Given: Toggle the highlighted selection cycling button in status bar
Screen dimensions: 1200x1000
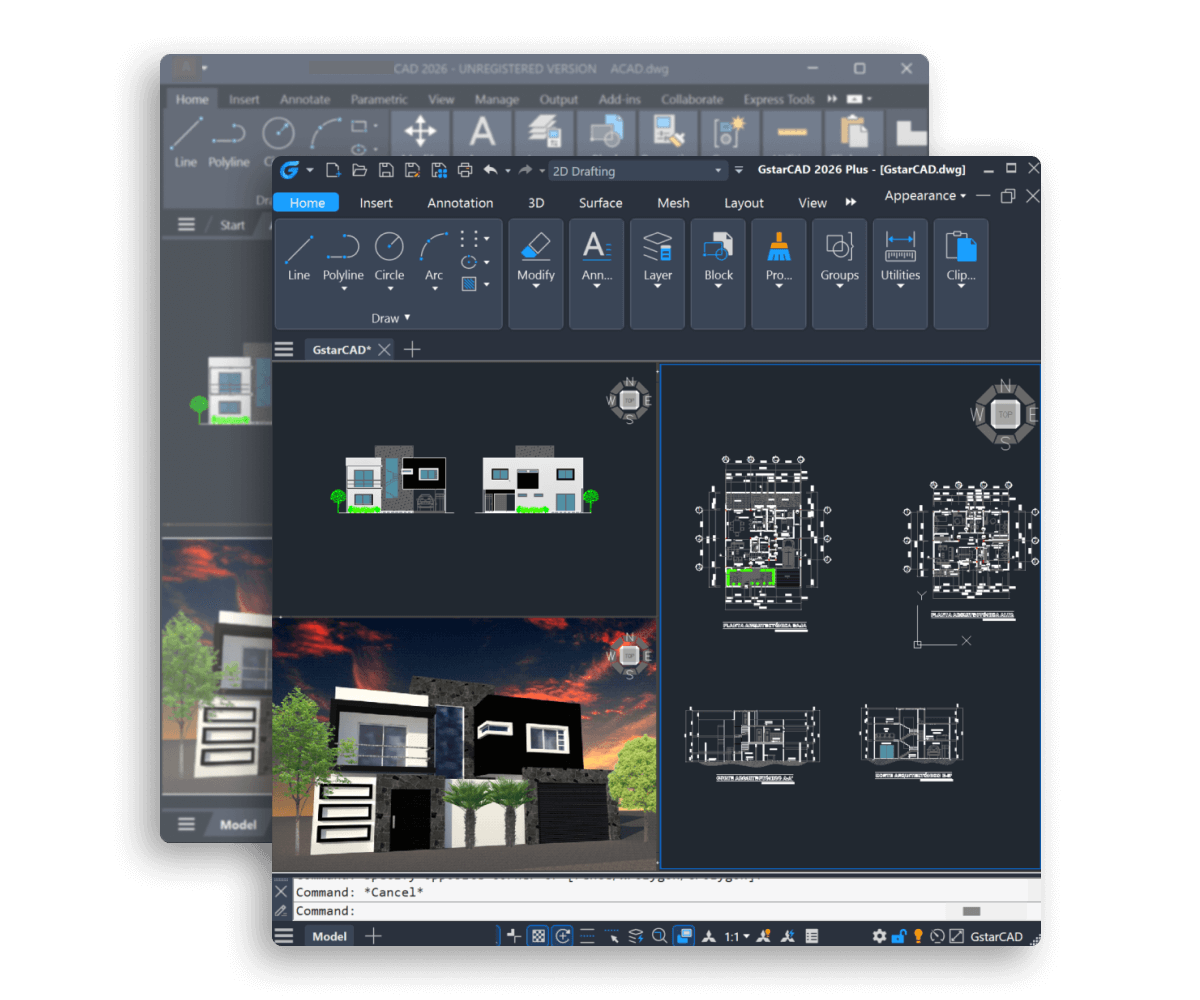Looking at the screenshot, I should pyautogui.click(x=684, y=936).
